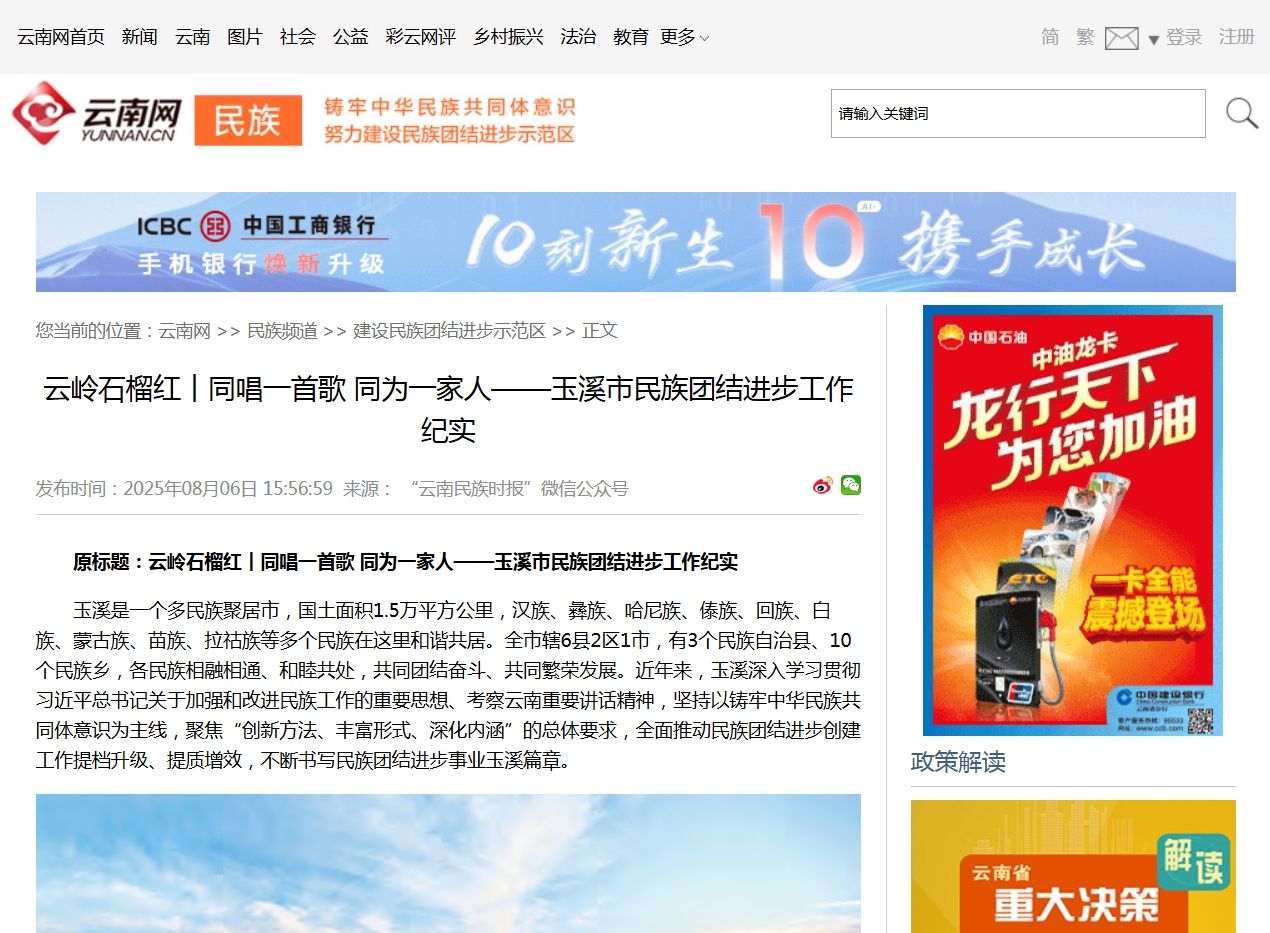
Task: Click the magnifying glass search icon
Action: tap(1241, 114)
